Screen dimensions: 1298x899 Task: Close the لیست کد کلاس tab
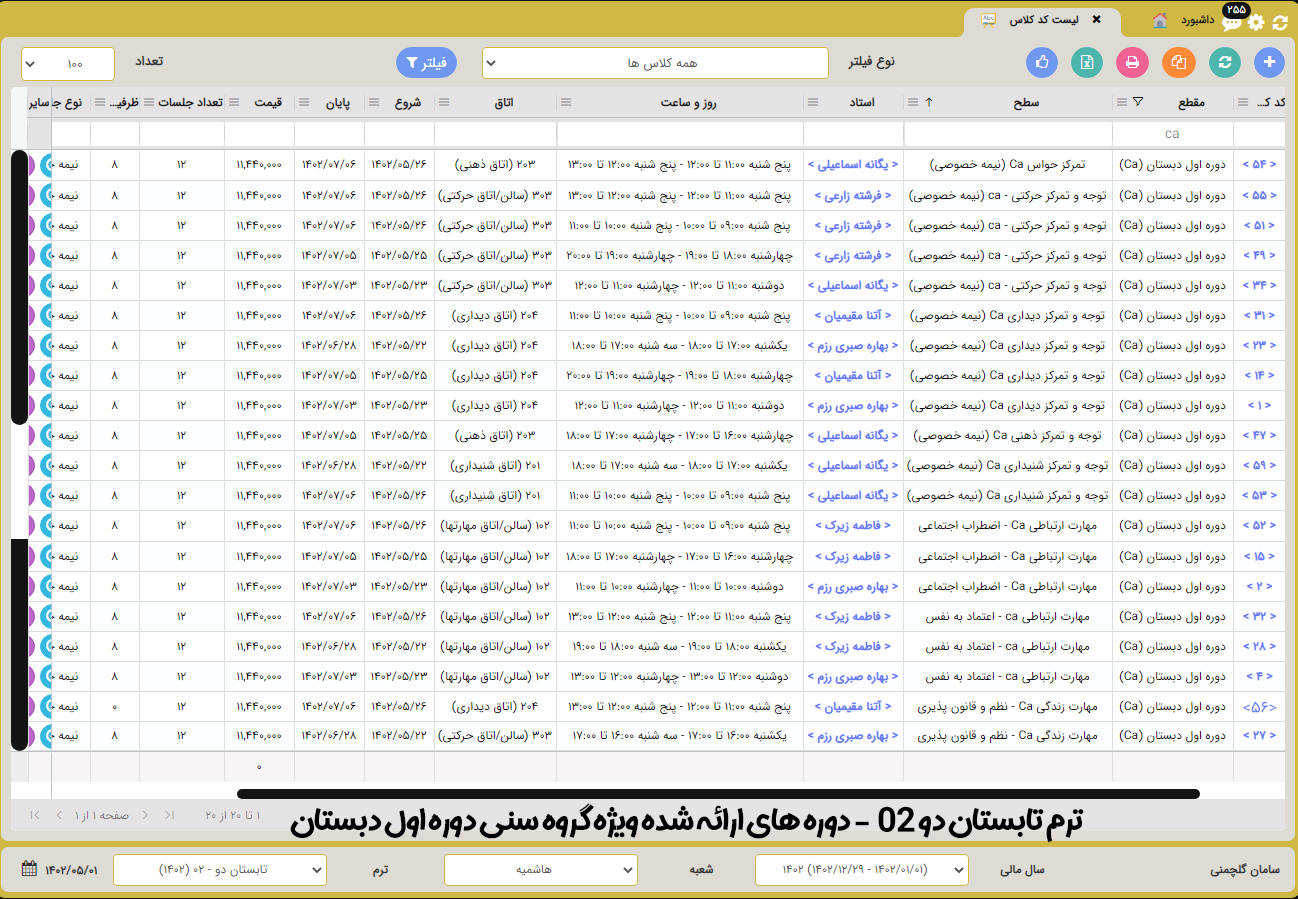point(1096,20)
